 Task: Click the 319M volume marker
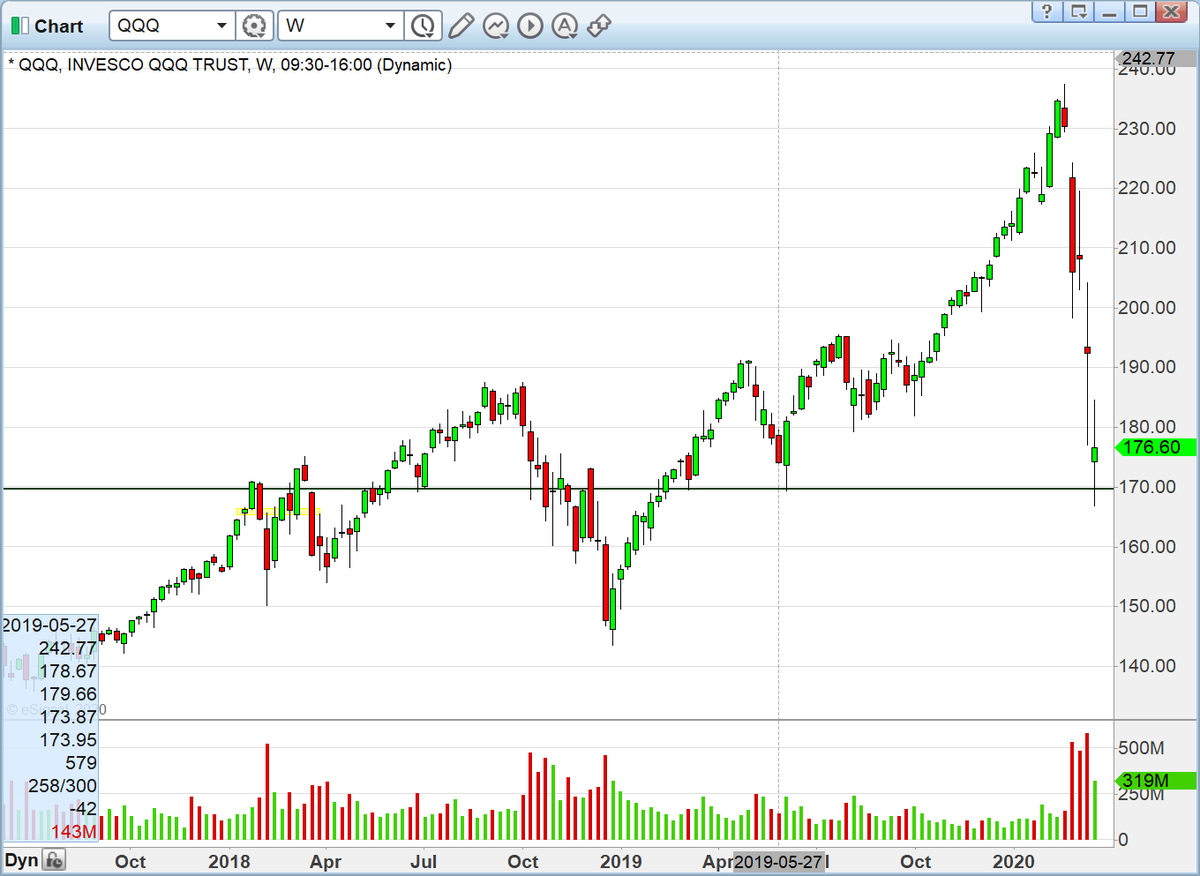point(1153,780)
